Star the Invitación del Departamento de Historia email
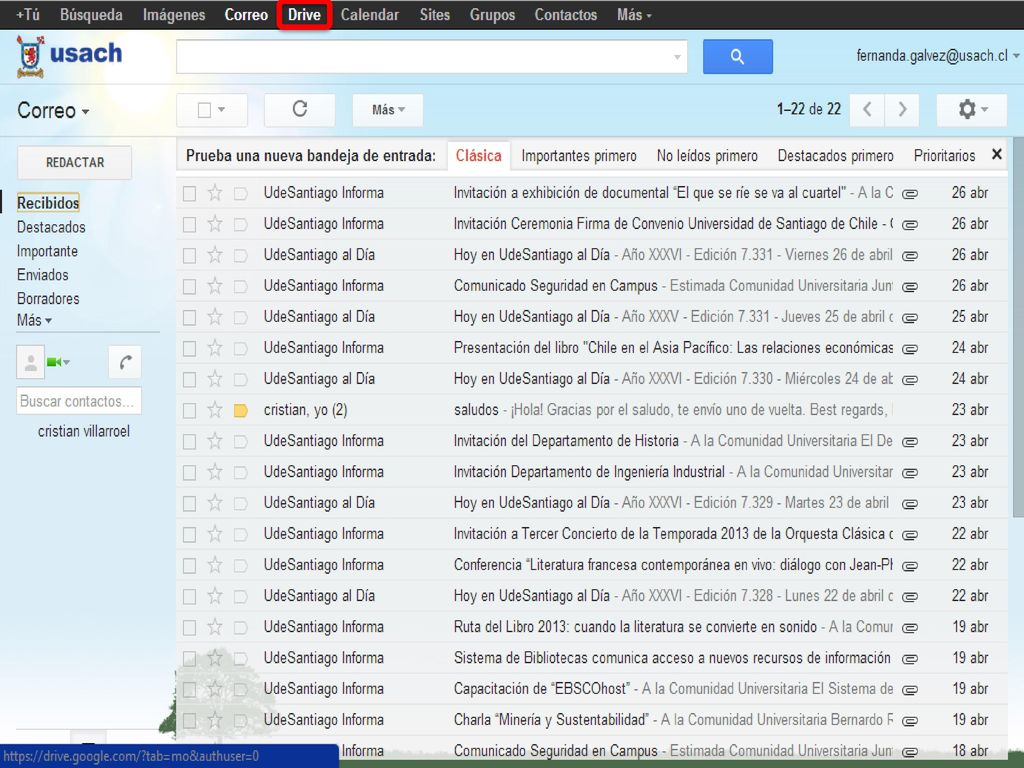This screenshot has height=768, width=1024. 215,441
